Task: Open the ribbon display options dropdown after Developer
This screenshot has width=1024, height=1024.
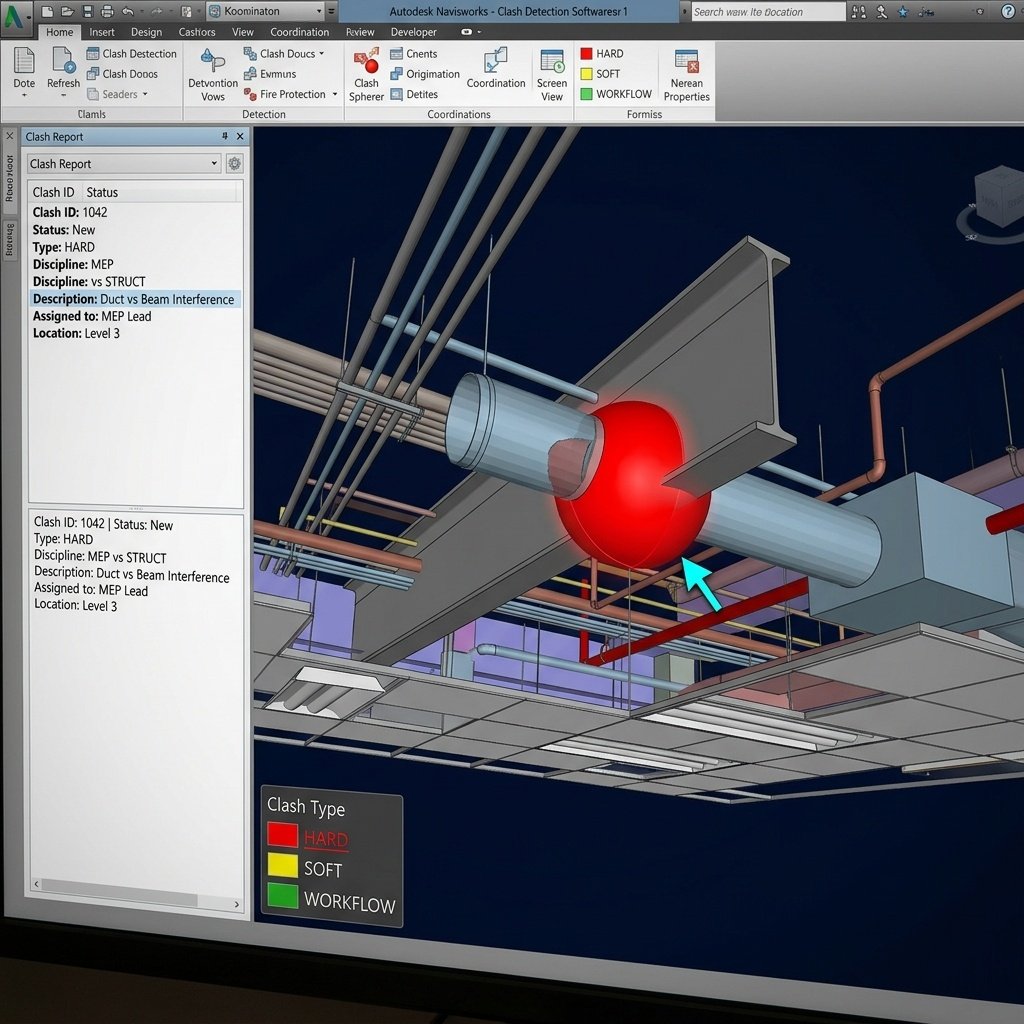Action: click(x=479, y=32)
